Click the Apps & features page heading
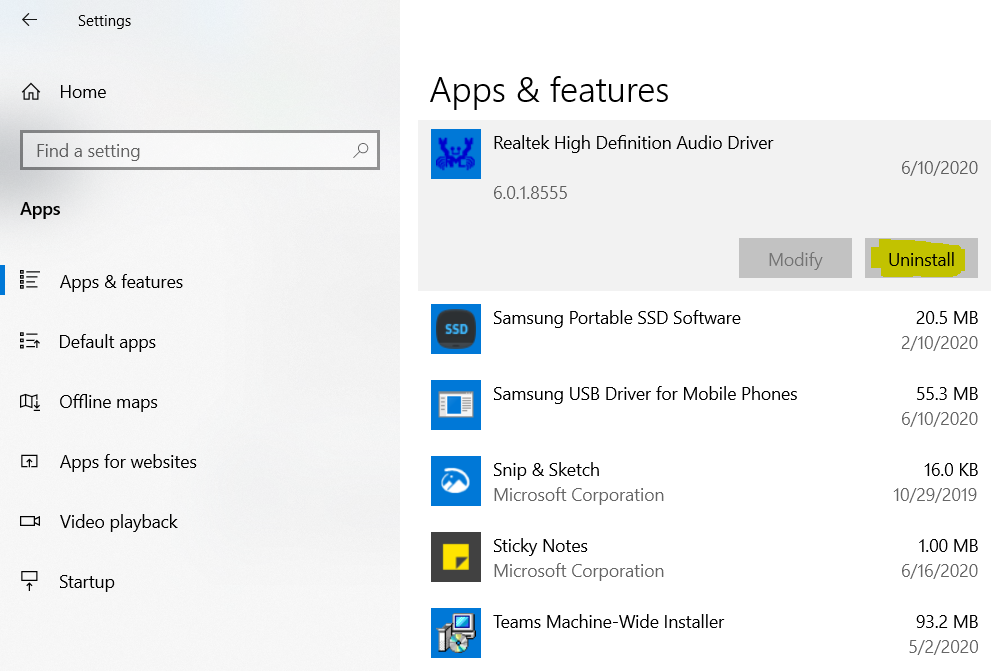The image size is (1005, 671). pyautogui.click(x=549, y=90)
